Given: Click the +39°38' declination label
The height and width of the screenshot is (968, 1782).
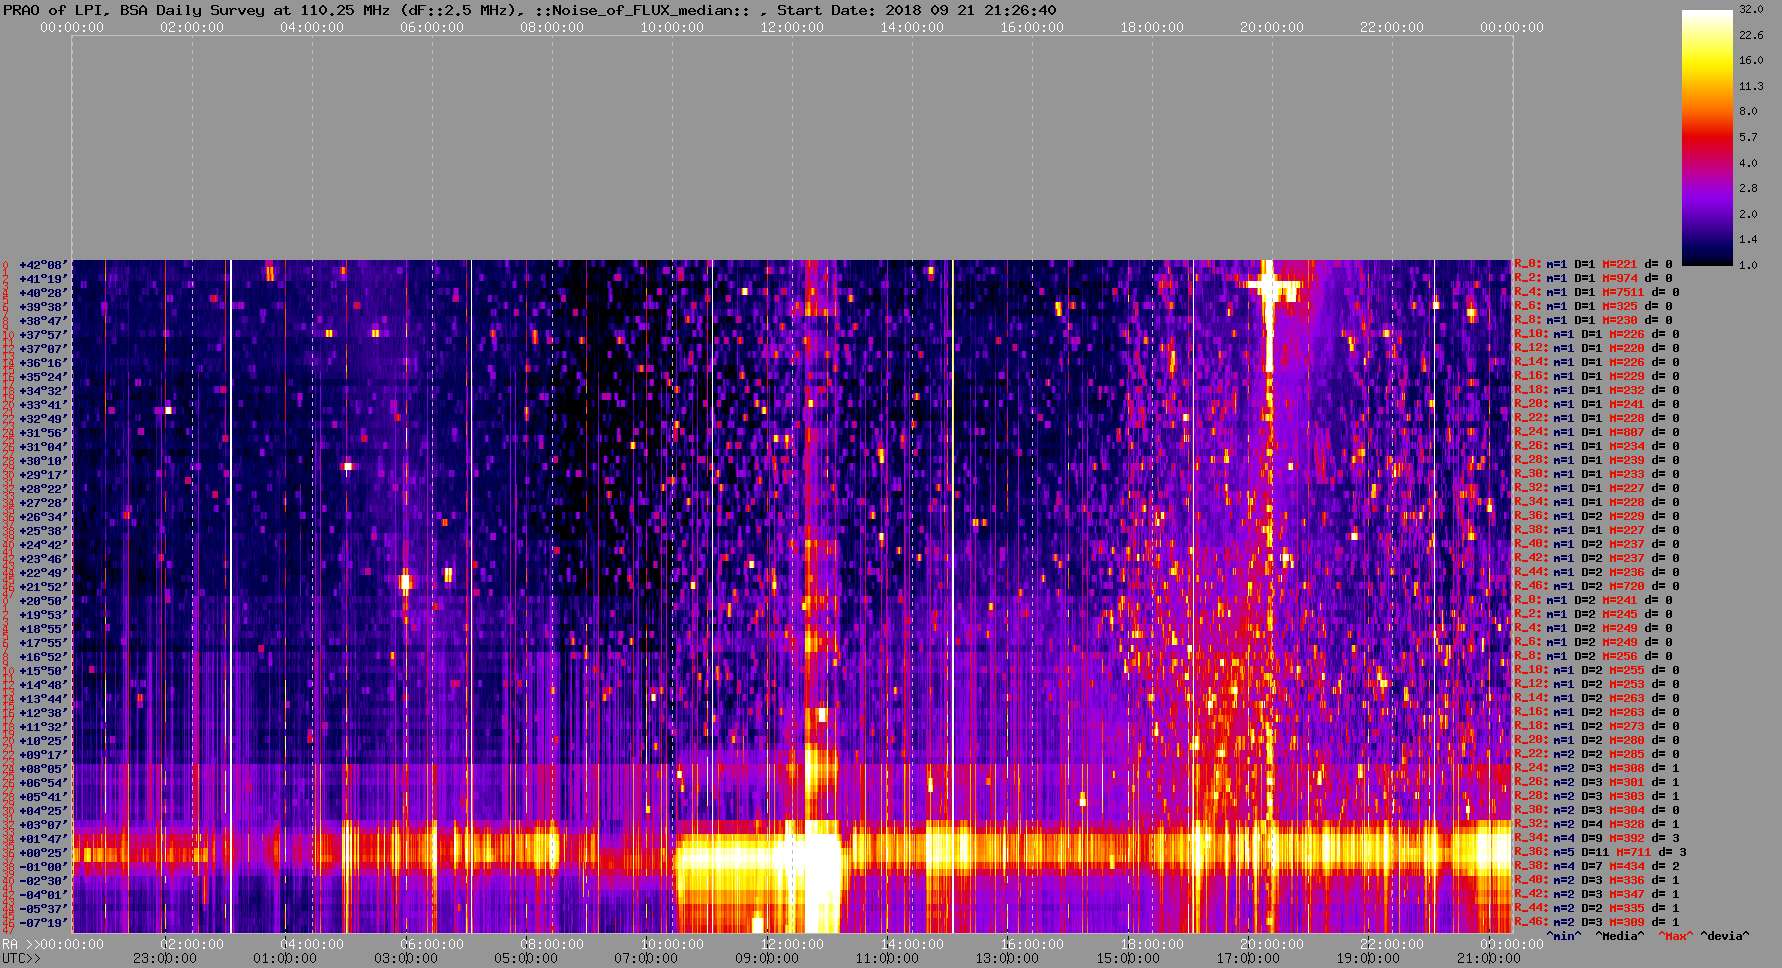Looking at the screenshot, I should (x=43, y=307).
